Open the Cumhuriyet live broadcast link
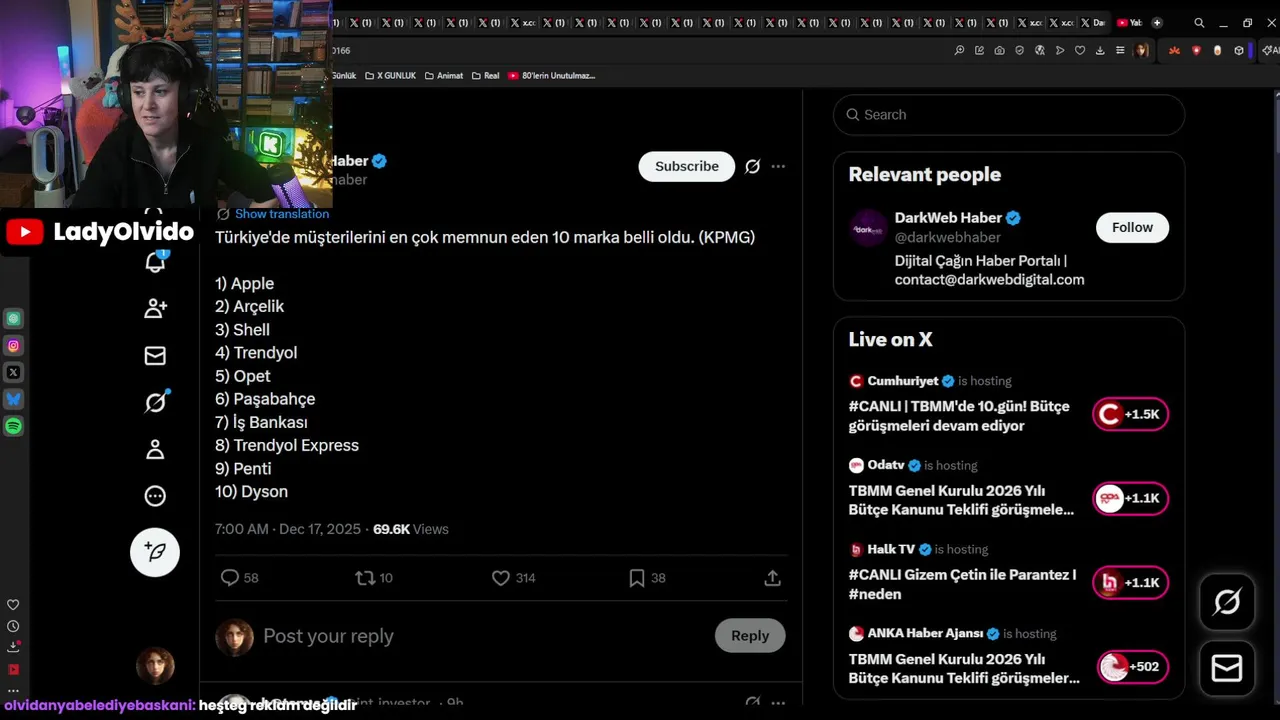The image size is (1280, 720). pyautogui.click(x=959, y=416)
